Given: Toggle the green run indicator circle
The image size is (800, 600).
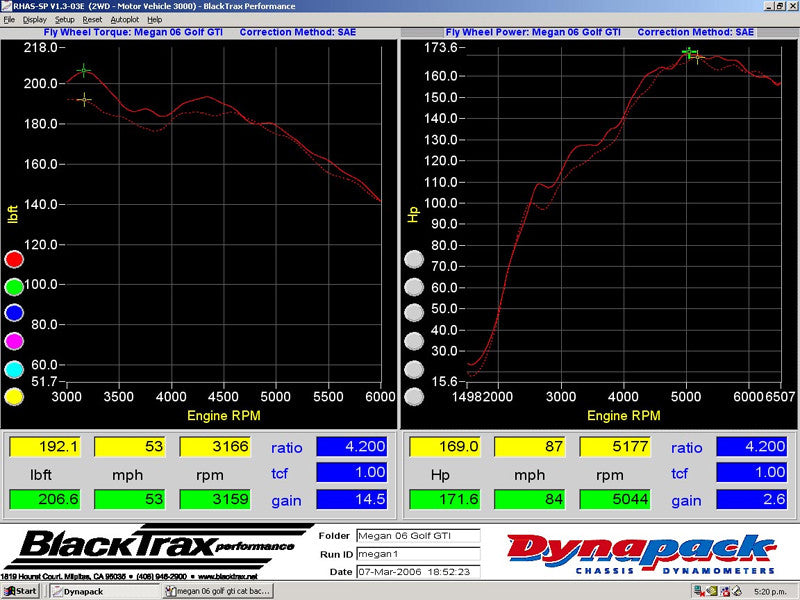Looking at the screenshot, I should tap(14, 287).
